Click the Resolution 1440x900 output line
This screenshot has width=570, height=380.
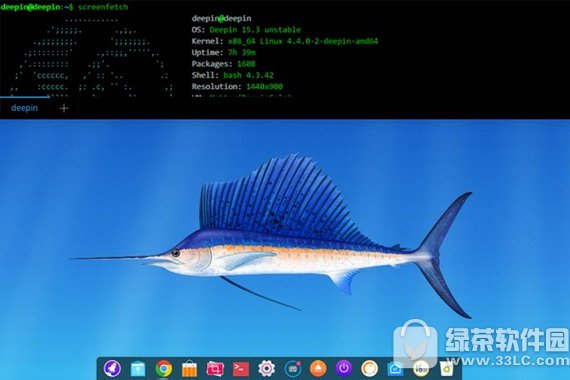(237, 86)
